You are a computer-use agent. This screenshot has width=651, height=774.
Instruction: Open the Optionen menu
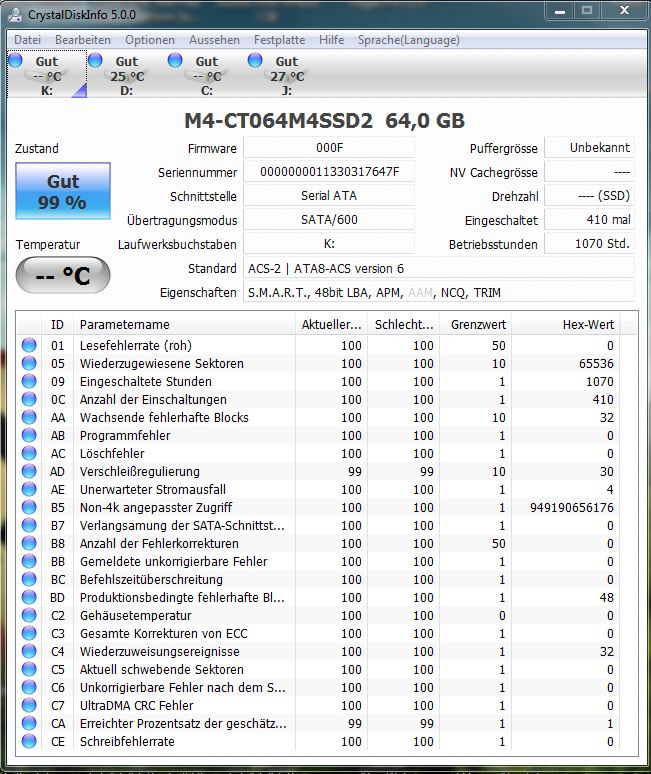150,40
